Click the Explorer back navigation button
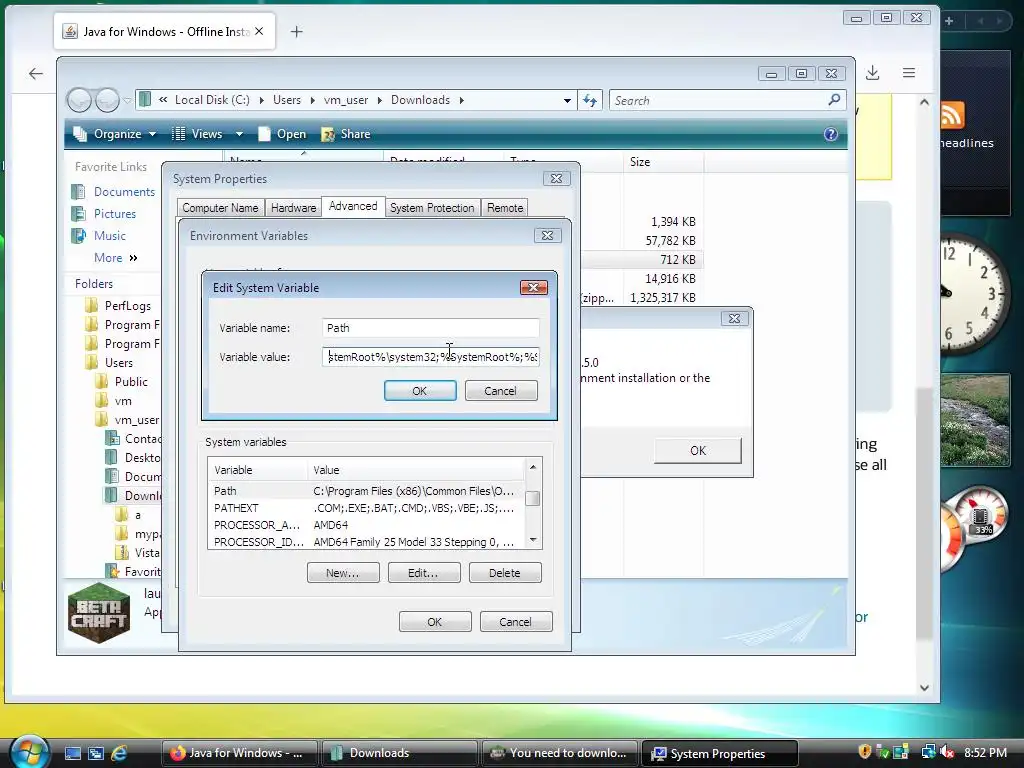1024x768 pixels. [80, 100]
